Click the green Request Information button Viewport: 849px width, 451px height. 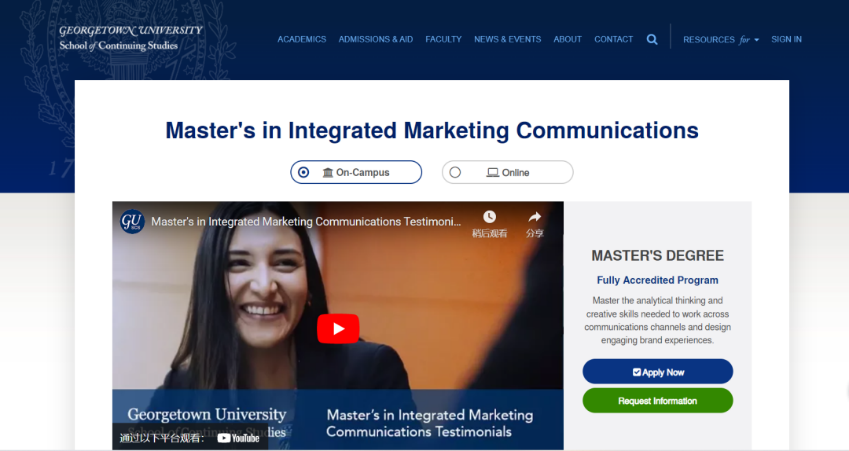(657, 401)
